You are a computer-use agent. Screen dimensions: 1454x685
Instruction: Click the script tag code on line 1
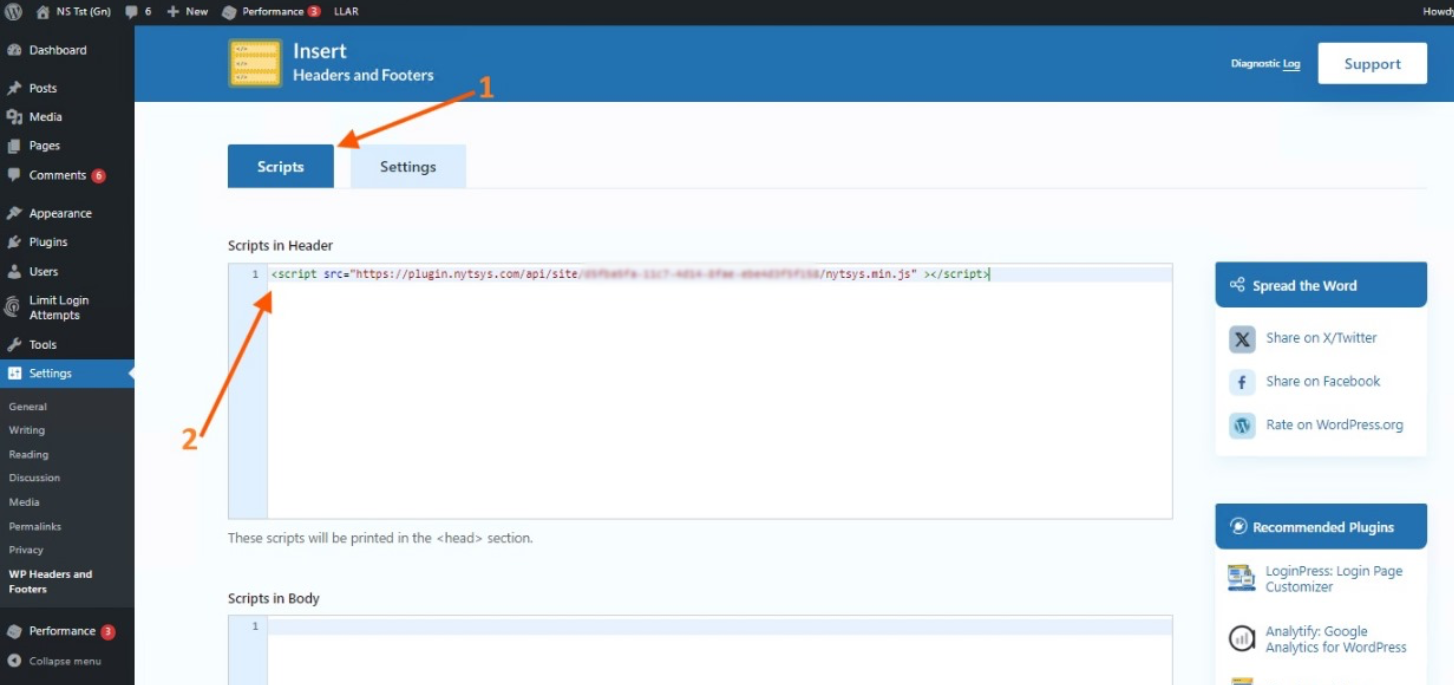(x=631, y=274)
